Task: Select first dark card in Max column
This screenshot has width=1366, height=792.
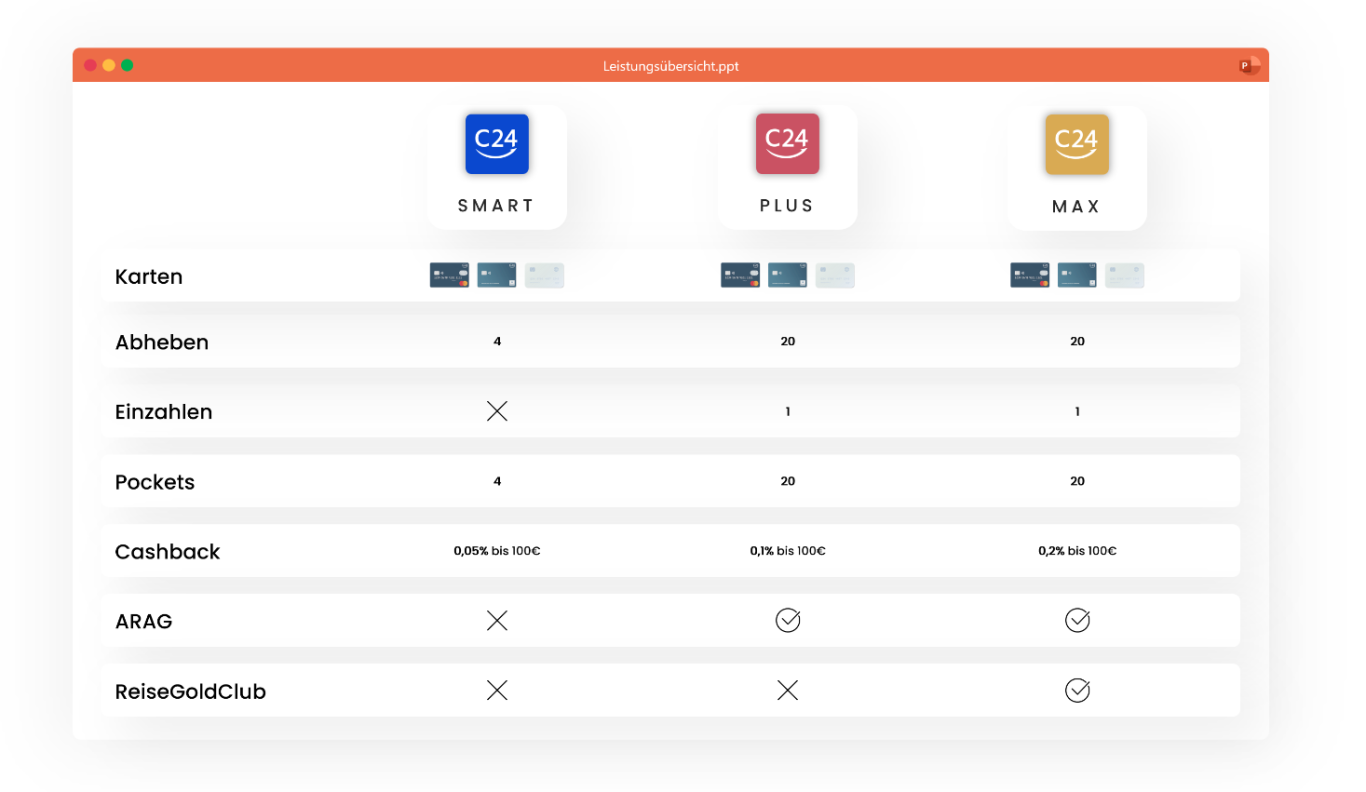Action: coord(1030,276)
